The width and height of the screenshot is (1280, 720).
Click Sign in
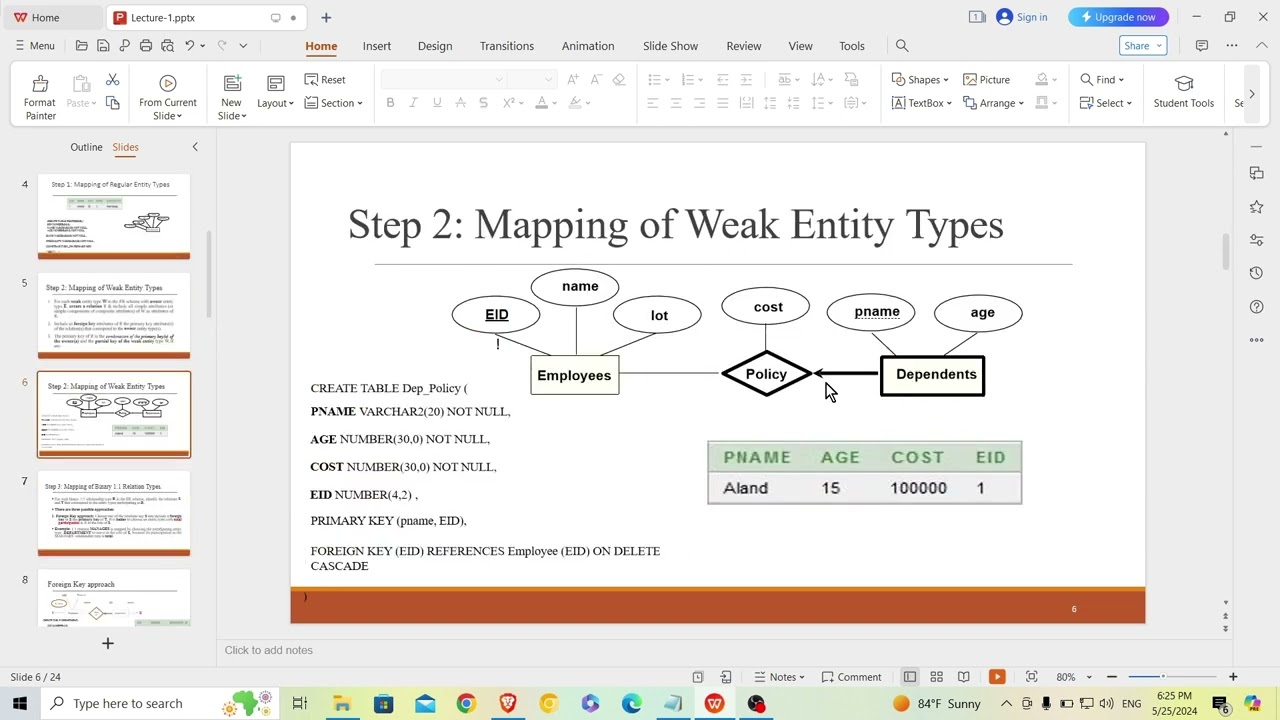click(1022, 17)
